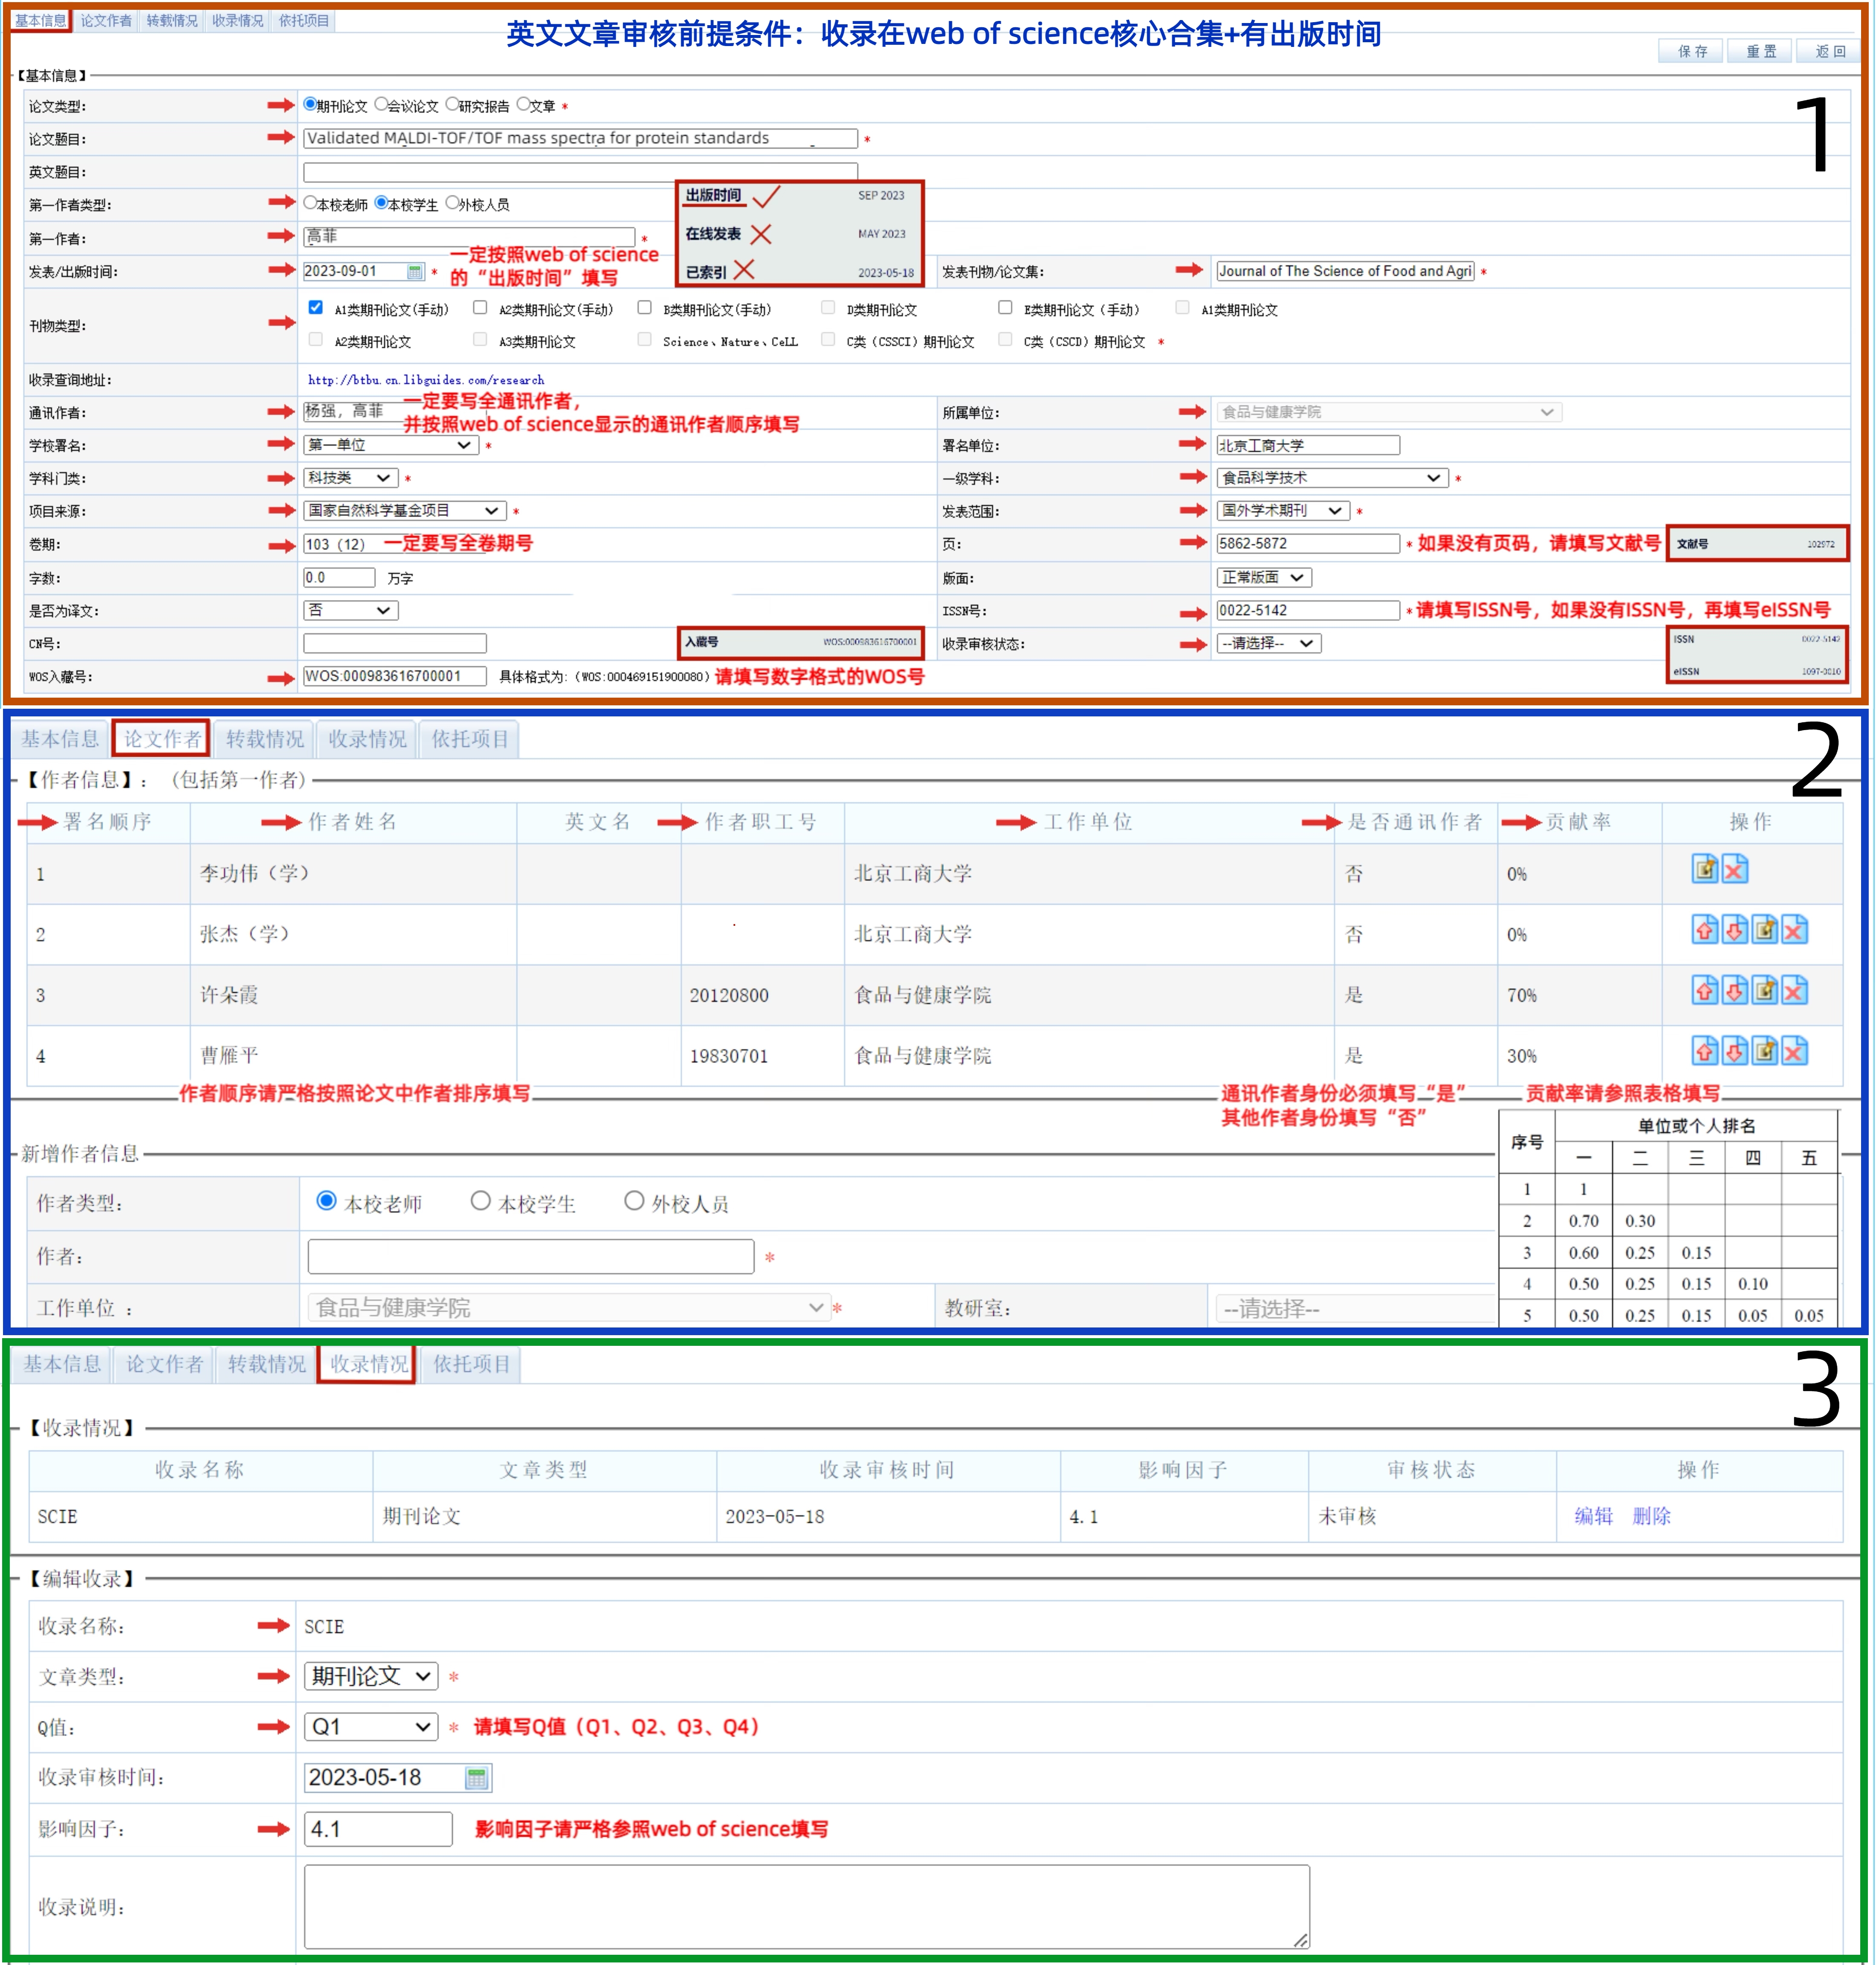Image resolution: width=1876 pixels, height=1965 pixels.
Task: Move author 张杰 up with arrow icon
Action: point(1704,930)
